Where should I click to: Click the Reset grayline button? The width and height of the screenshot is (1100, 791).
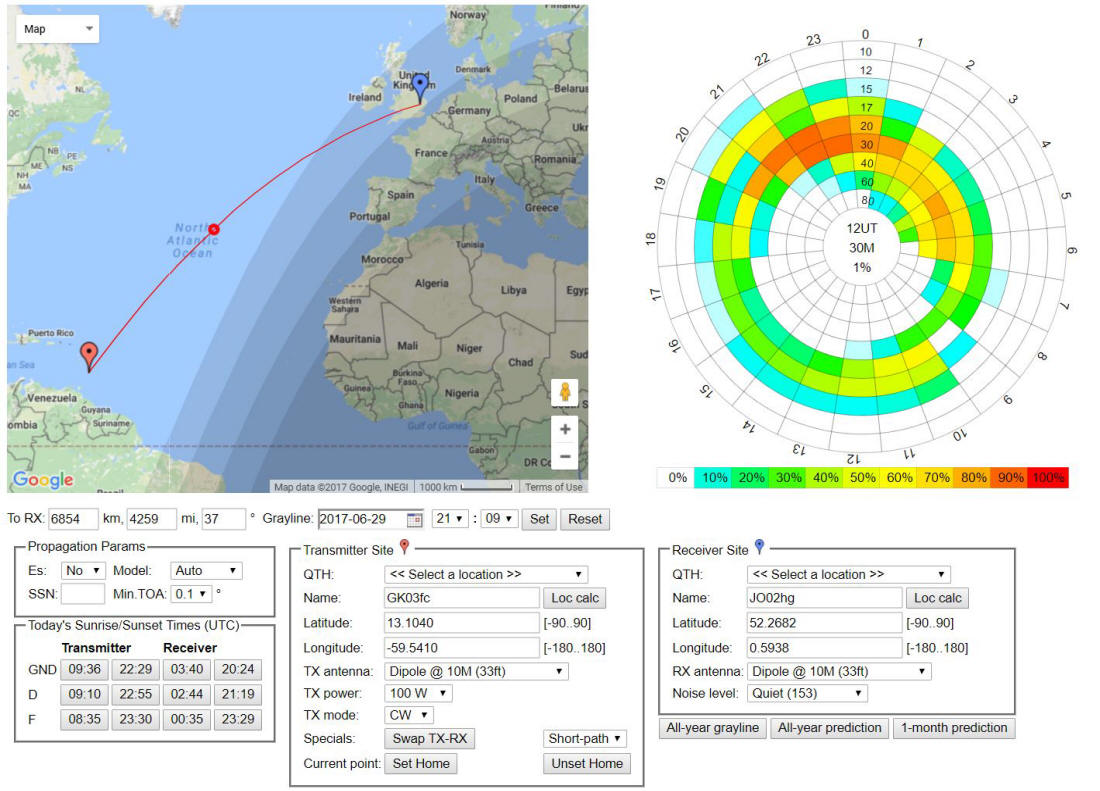(585, 519)
